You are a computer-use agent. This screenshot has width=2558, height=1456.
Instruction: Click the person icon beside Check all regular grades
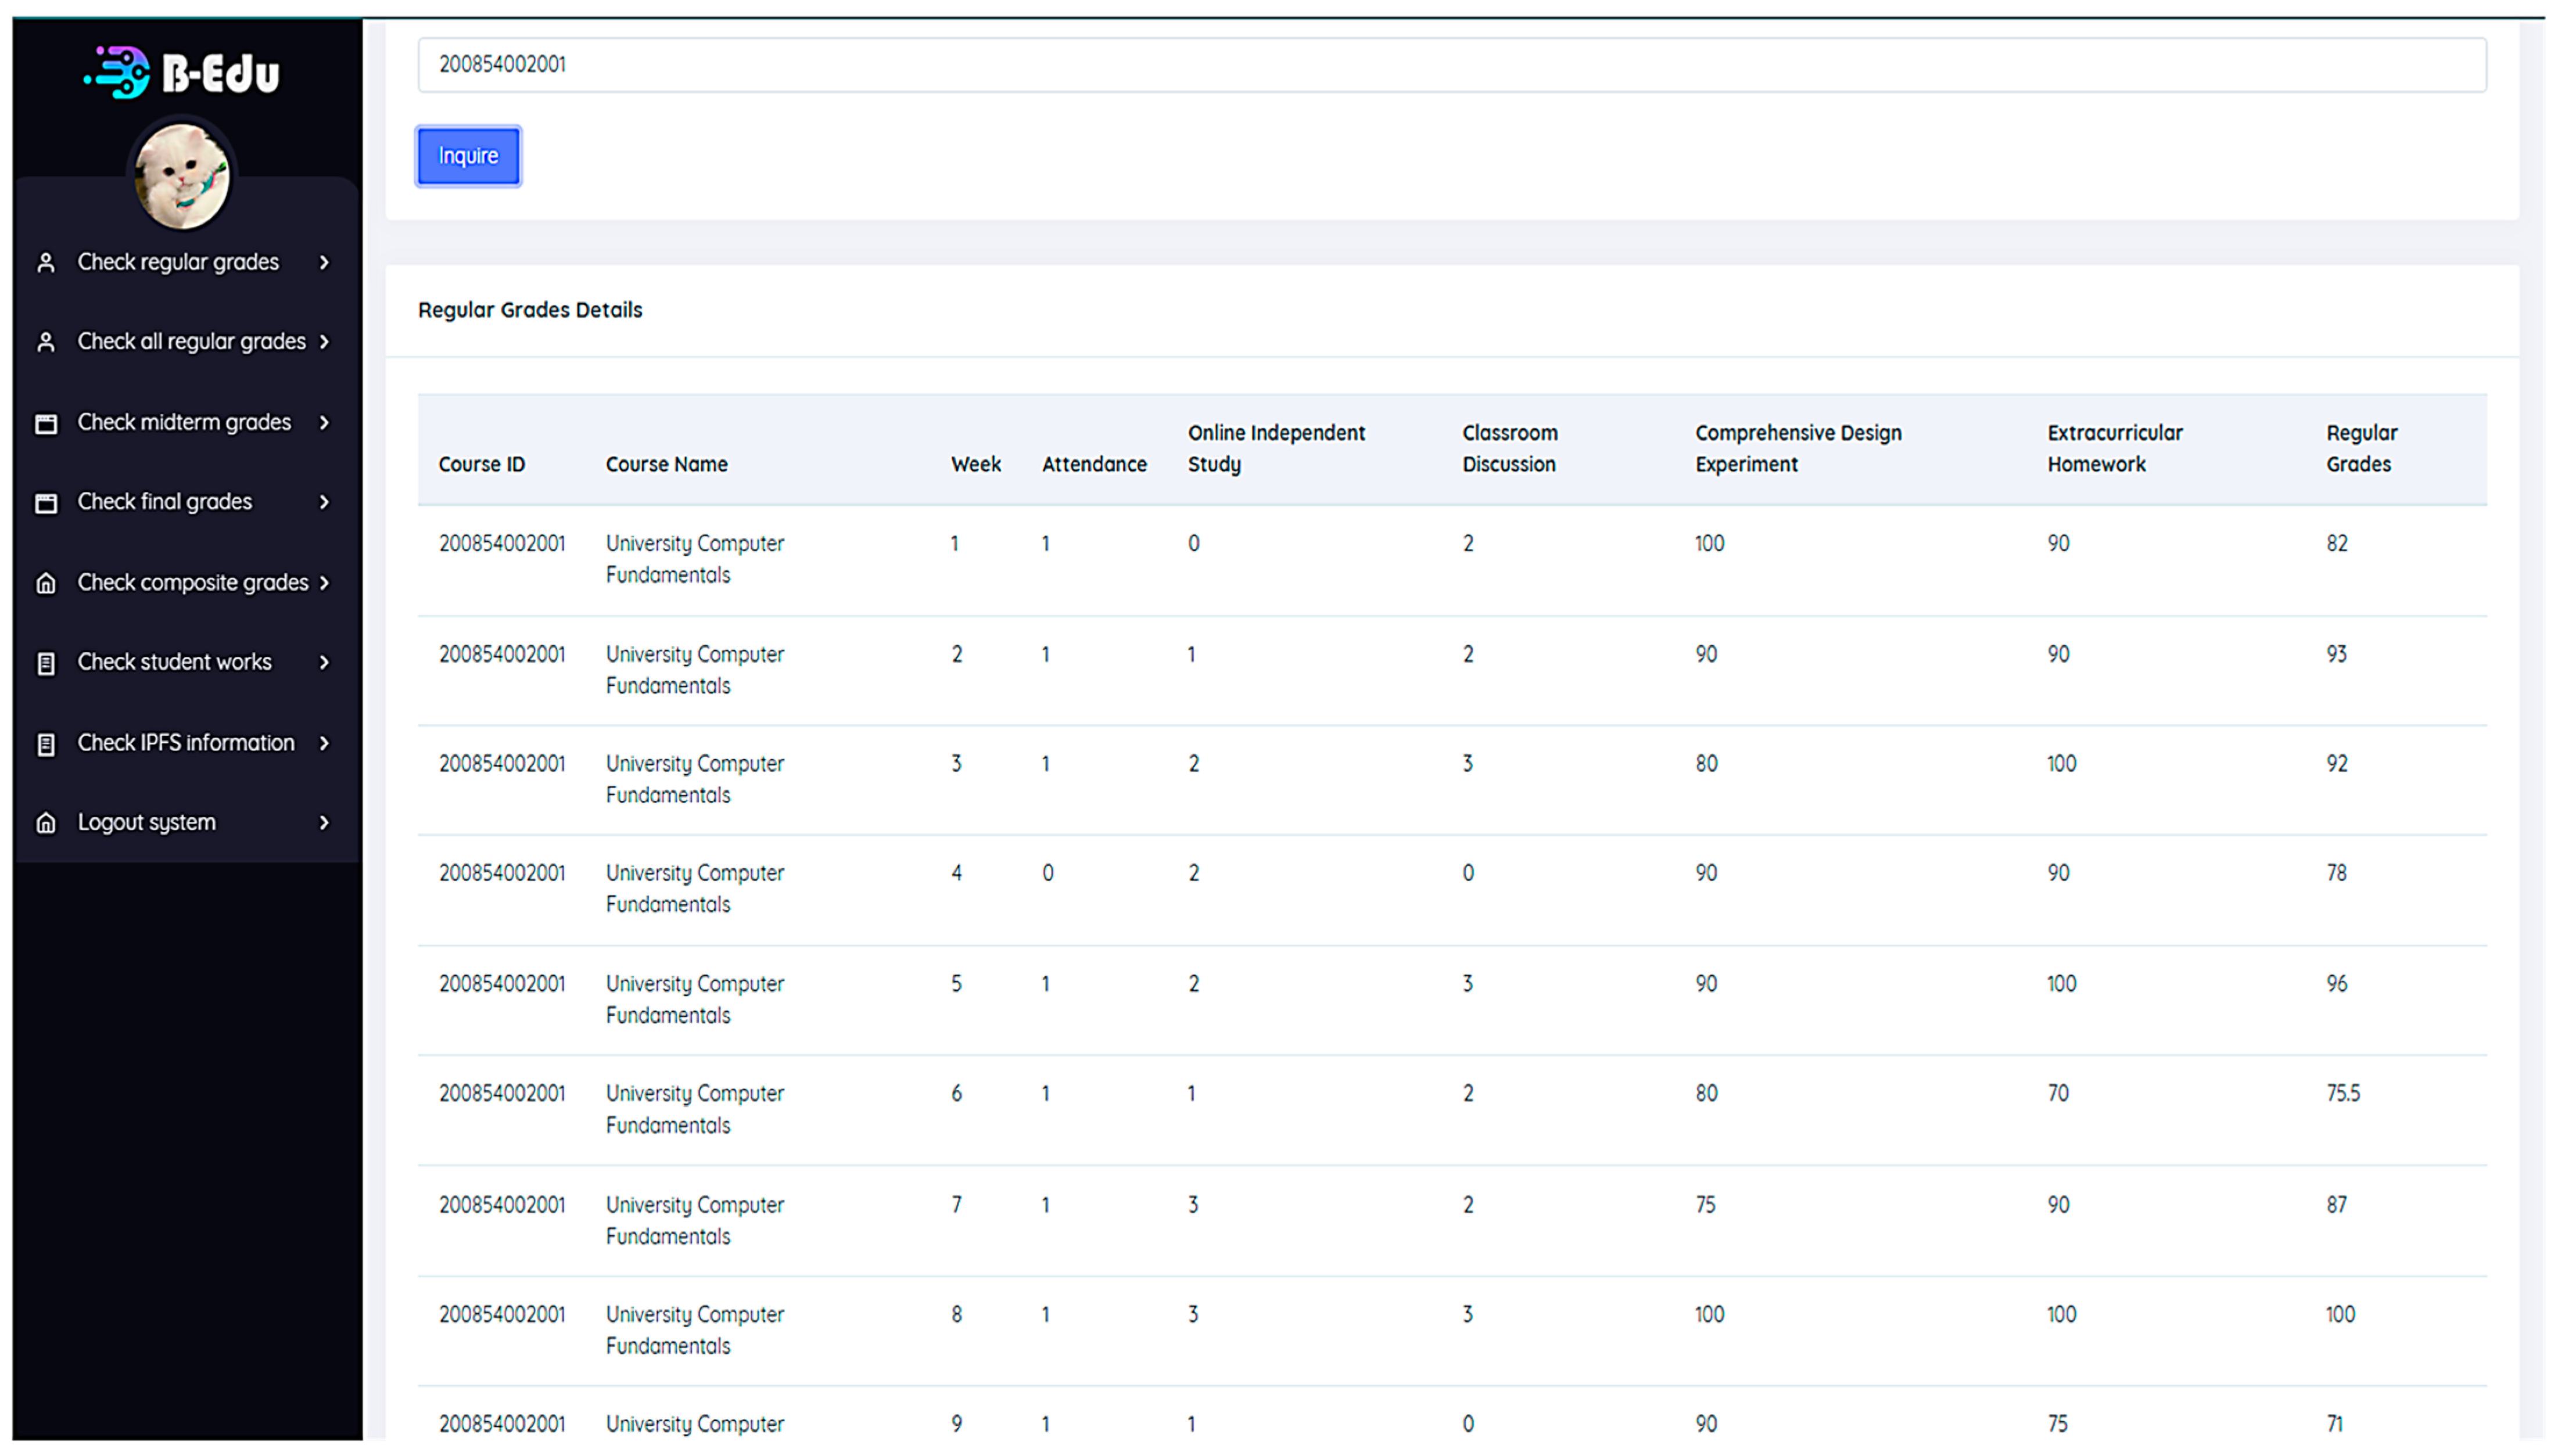[46, 342]
